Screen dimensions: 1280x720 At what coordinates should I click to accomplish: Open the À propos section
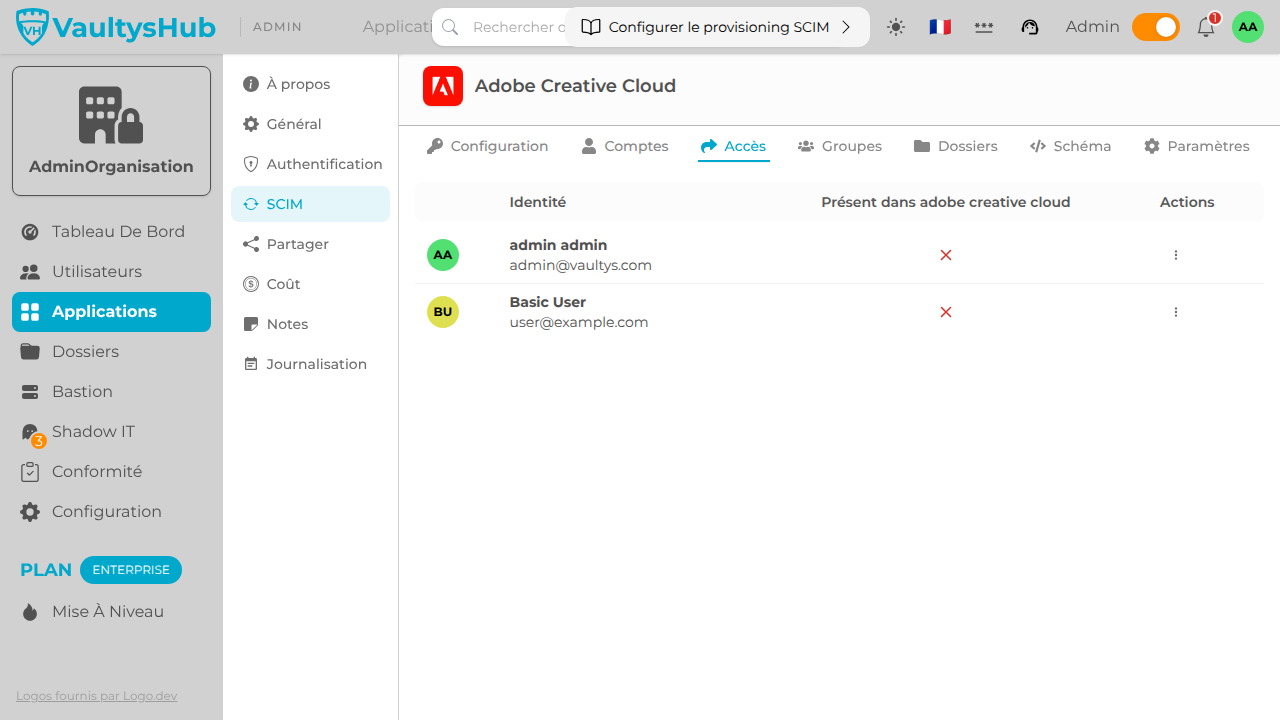click(310, 84)
